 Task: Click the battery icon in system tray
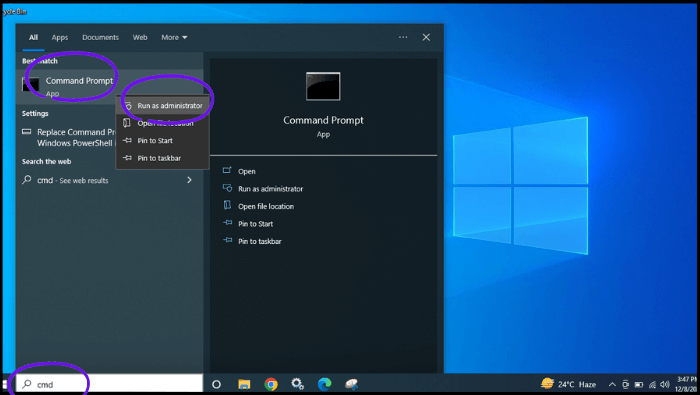(639, 384)
